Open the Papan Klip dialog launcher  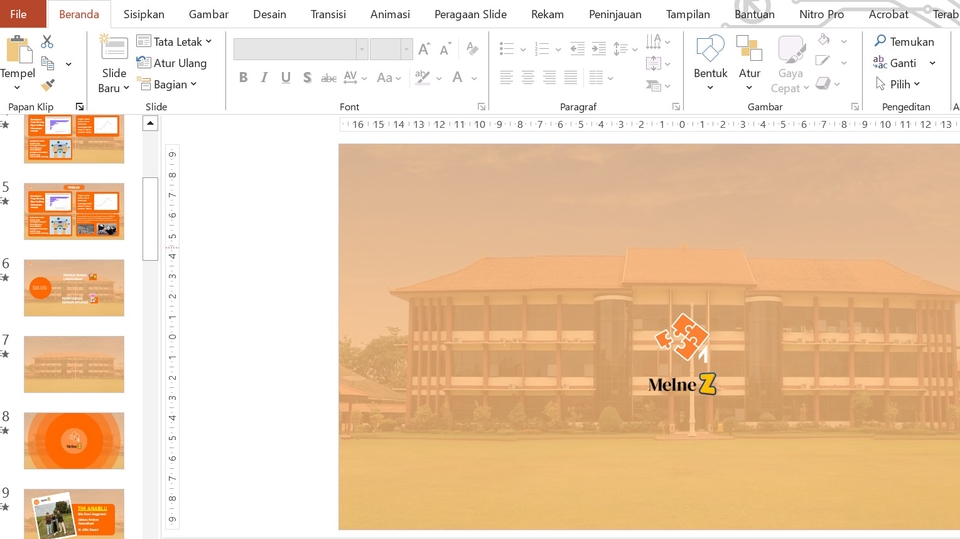point(80,107)
